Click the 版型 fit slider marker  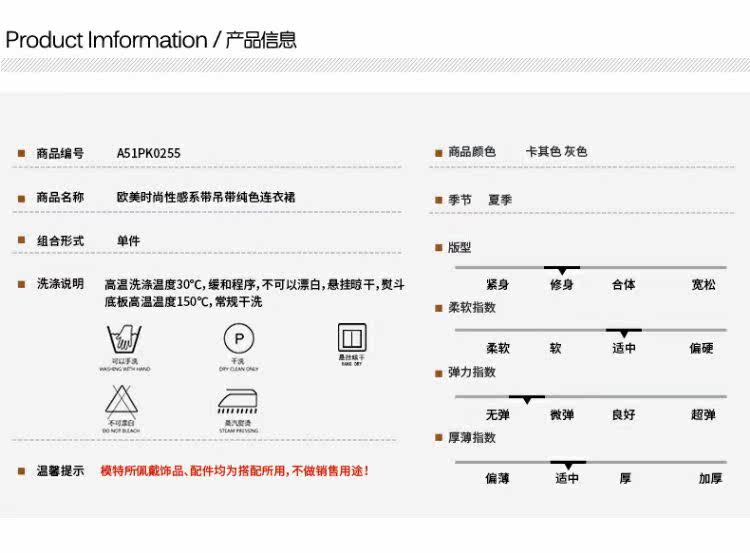click(x=562, y=270)
